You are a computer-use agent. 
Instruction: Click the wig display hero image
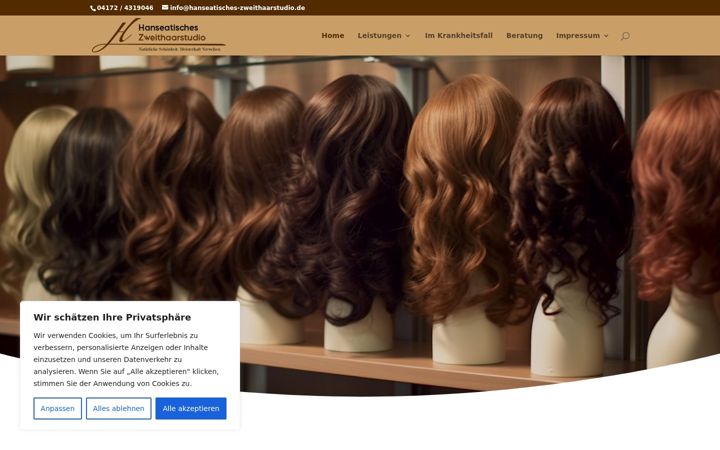(360, 225)
